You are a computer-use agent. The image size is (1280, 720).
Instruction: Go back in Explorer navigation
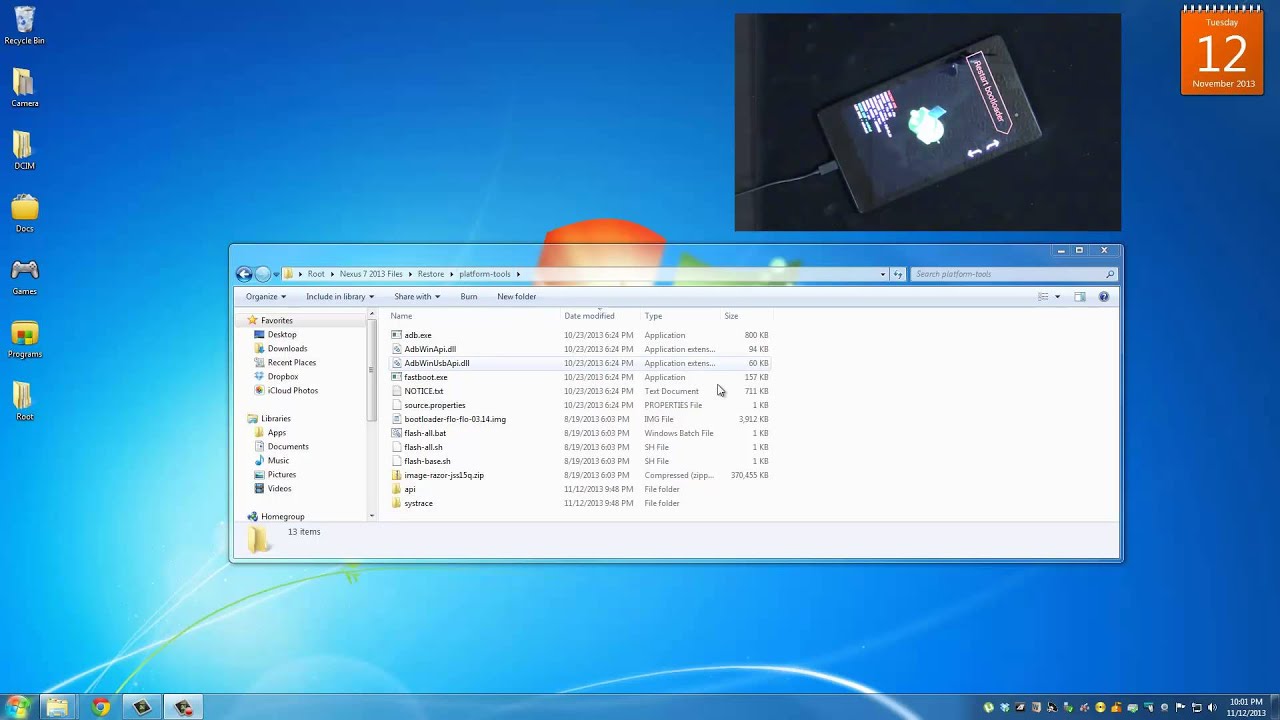point(244,274)
